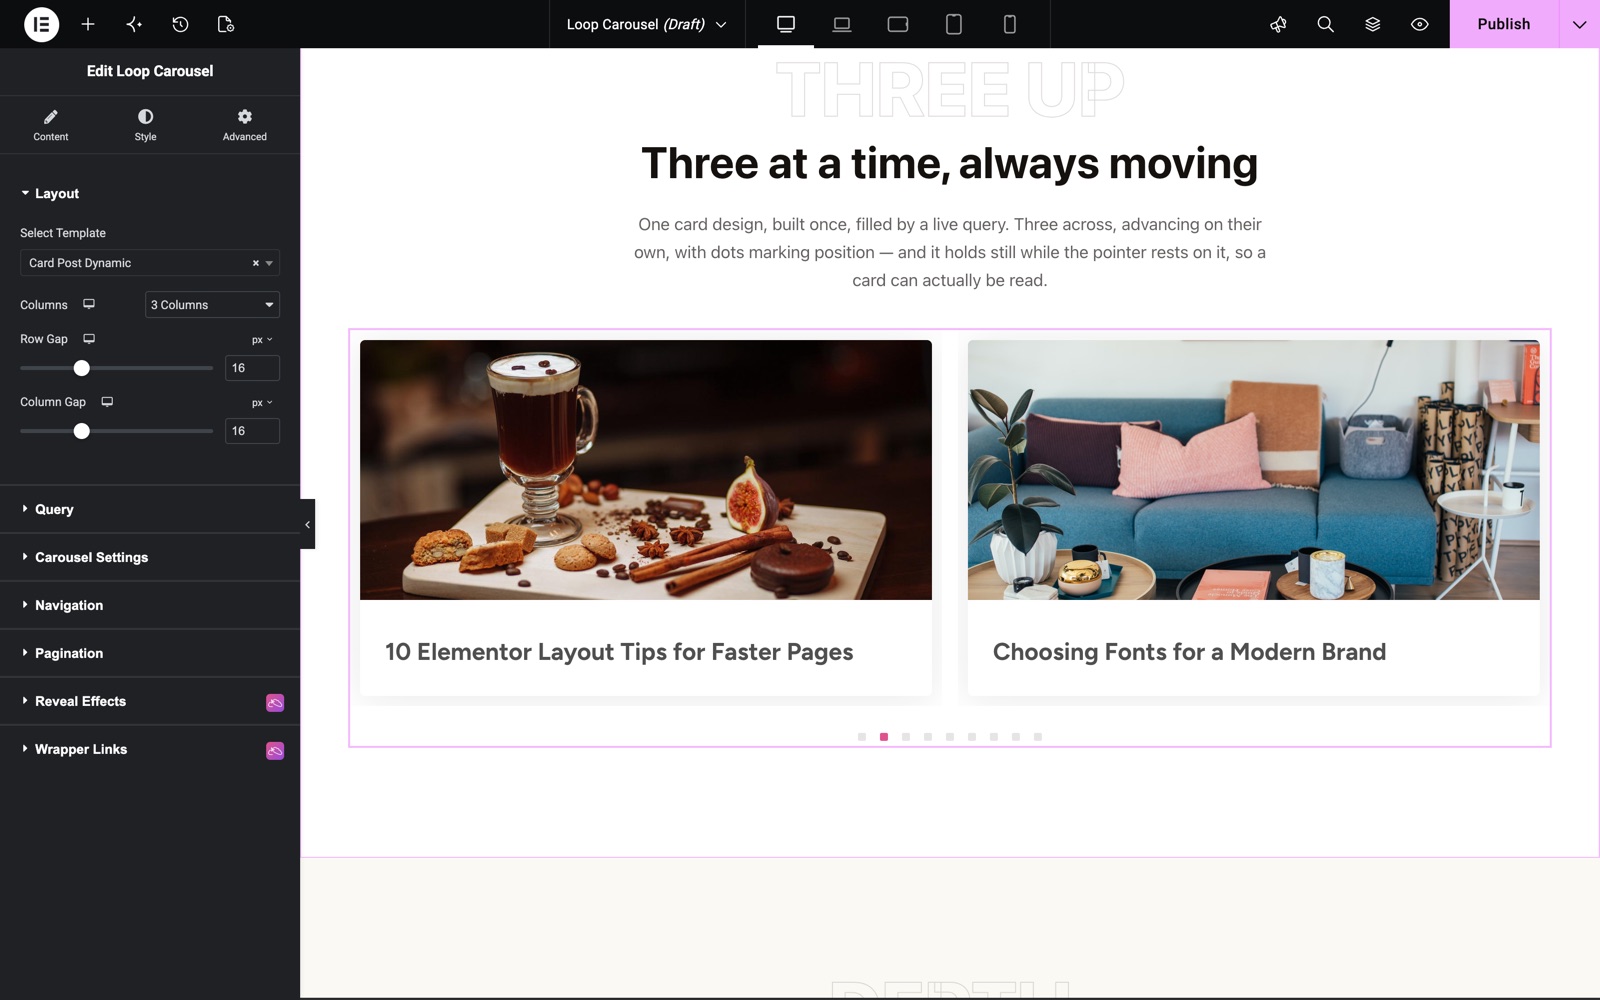Image resolution: width=1600 pixels, height=1000 pixels.
Task: Toggle the Preview Changes eye icon
Action: (1419, 24)
